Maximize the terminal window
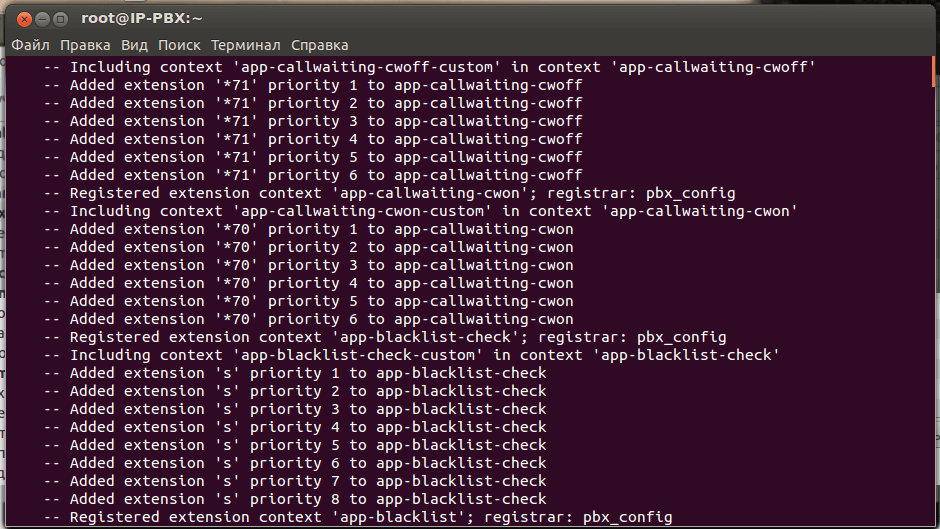 [x=61, y=19]
